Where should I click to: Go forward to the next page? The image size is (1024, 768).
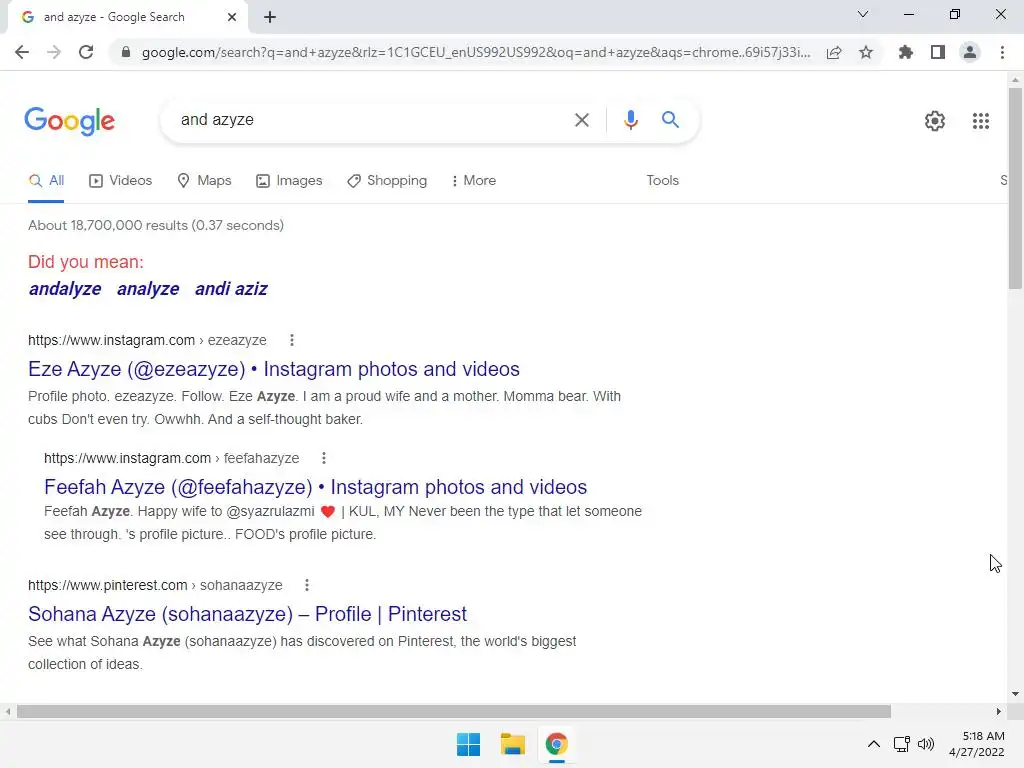click(x=54, y=52)
